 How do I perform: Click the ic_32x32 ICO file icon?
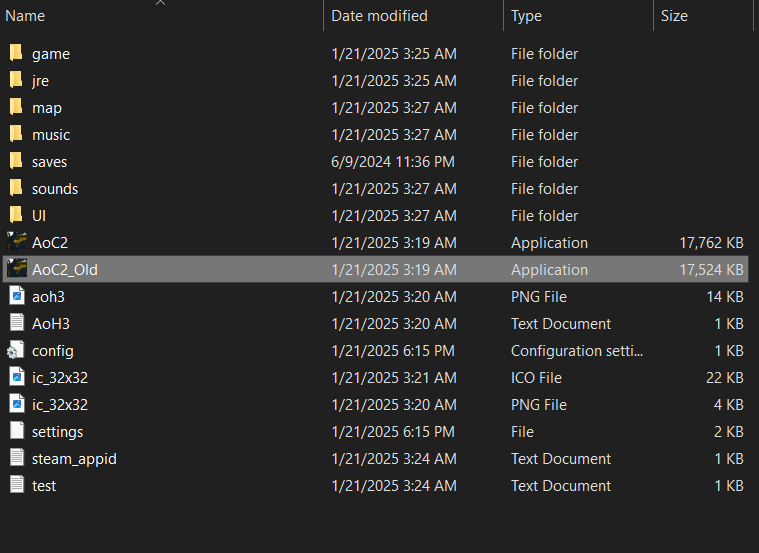click(x=16, y=377)
